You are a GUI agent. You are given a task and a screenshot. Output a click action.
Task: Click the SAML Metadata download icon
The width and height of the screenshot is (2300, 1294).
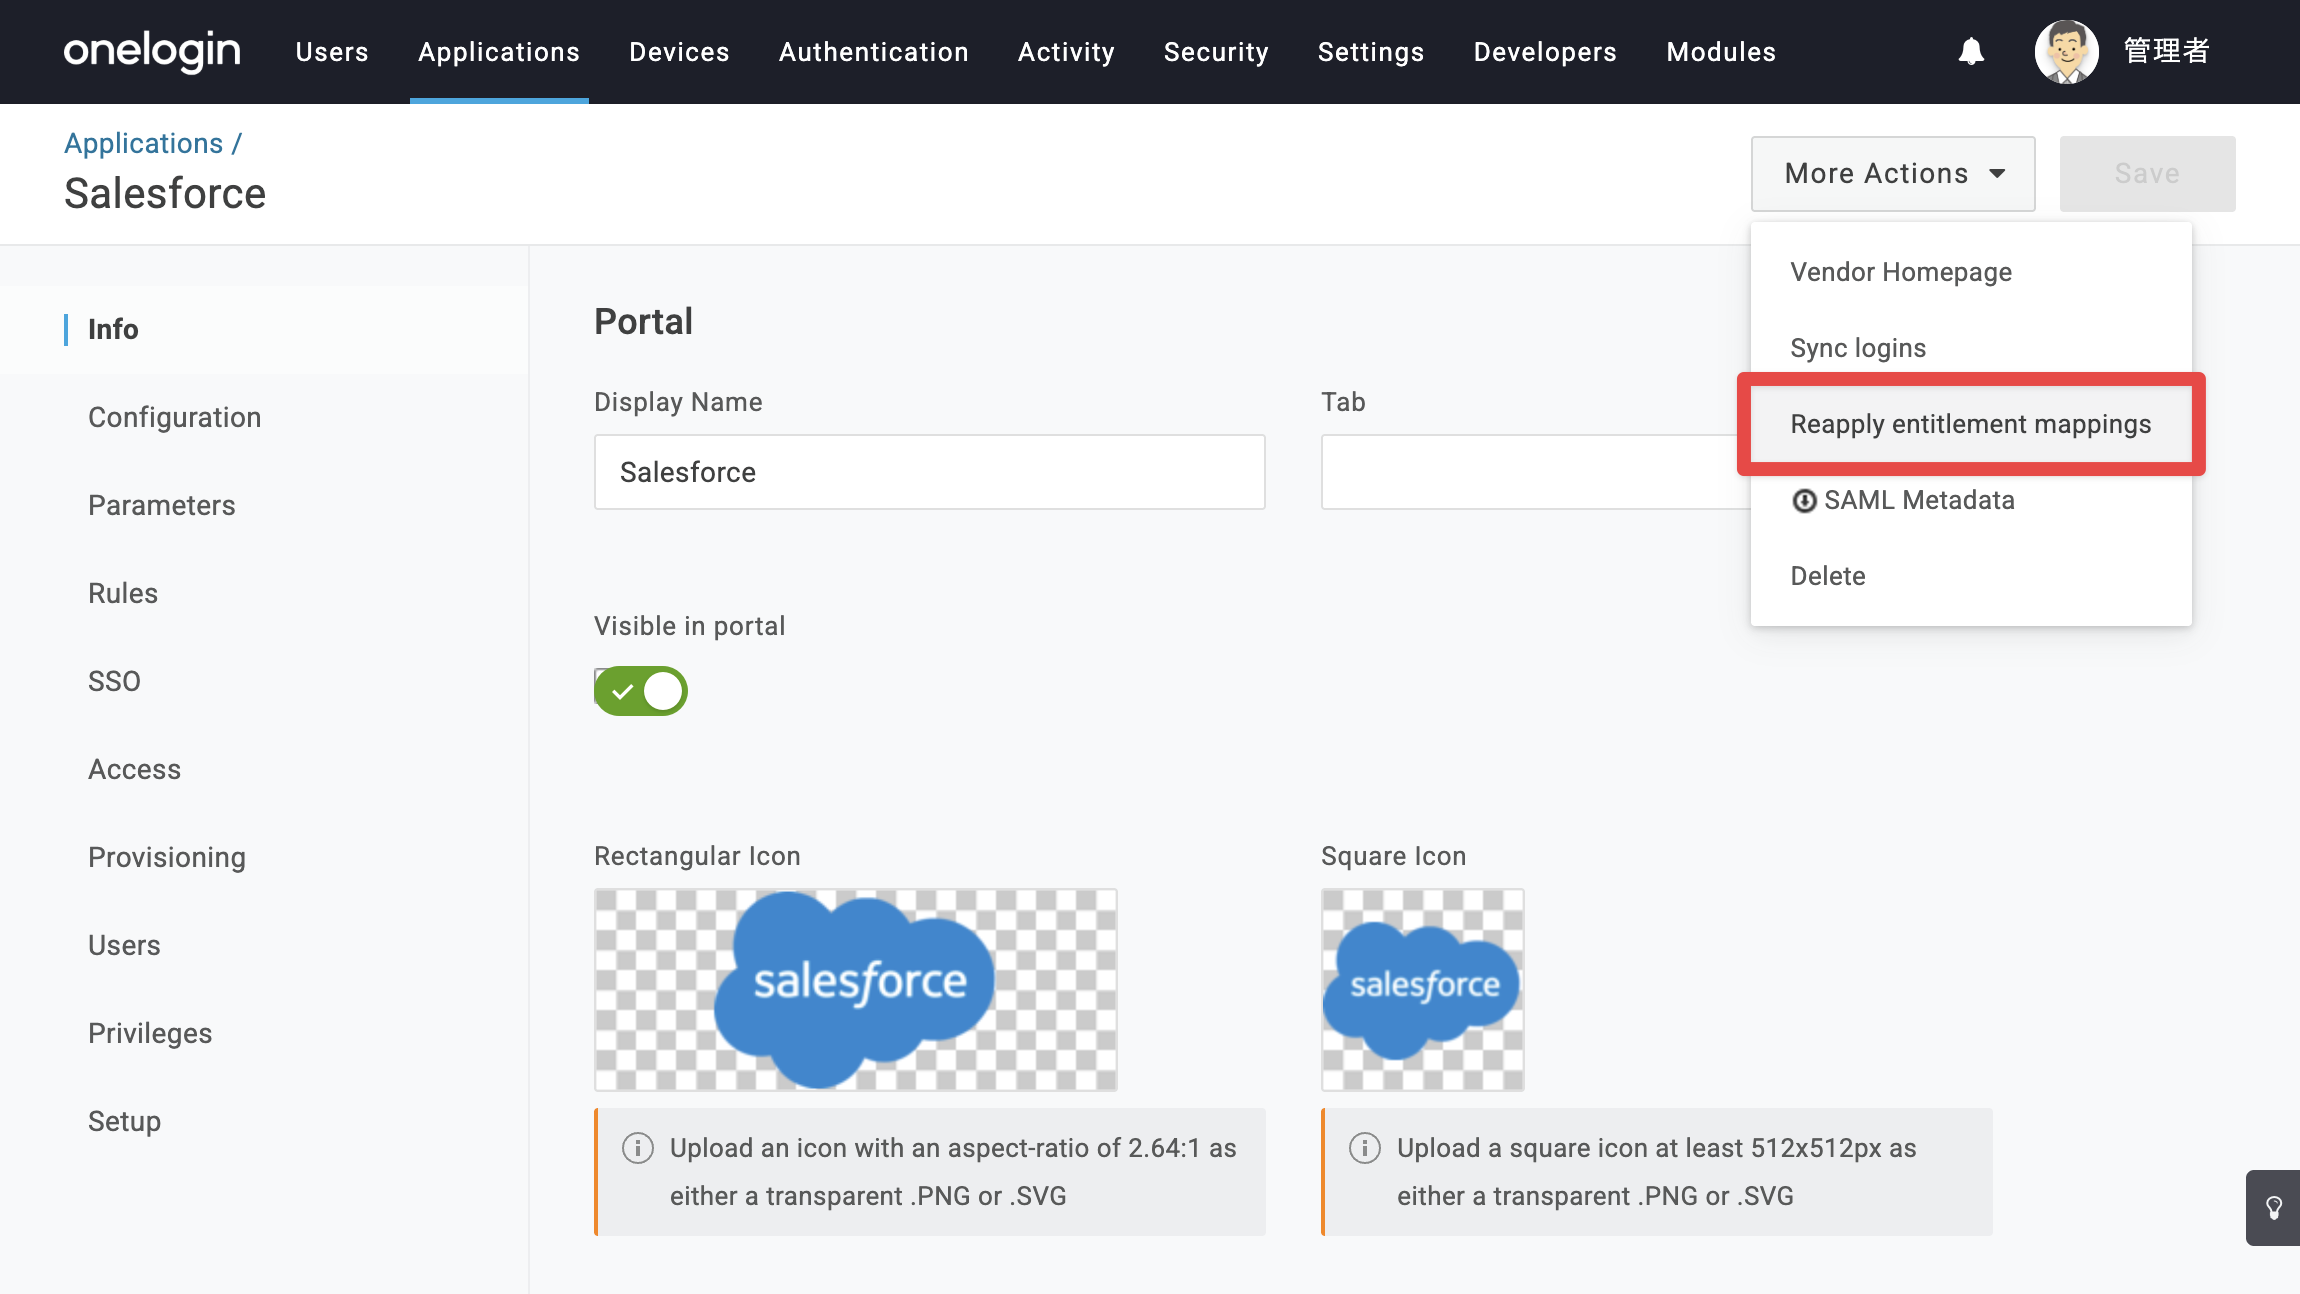tap(1804, 501)
